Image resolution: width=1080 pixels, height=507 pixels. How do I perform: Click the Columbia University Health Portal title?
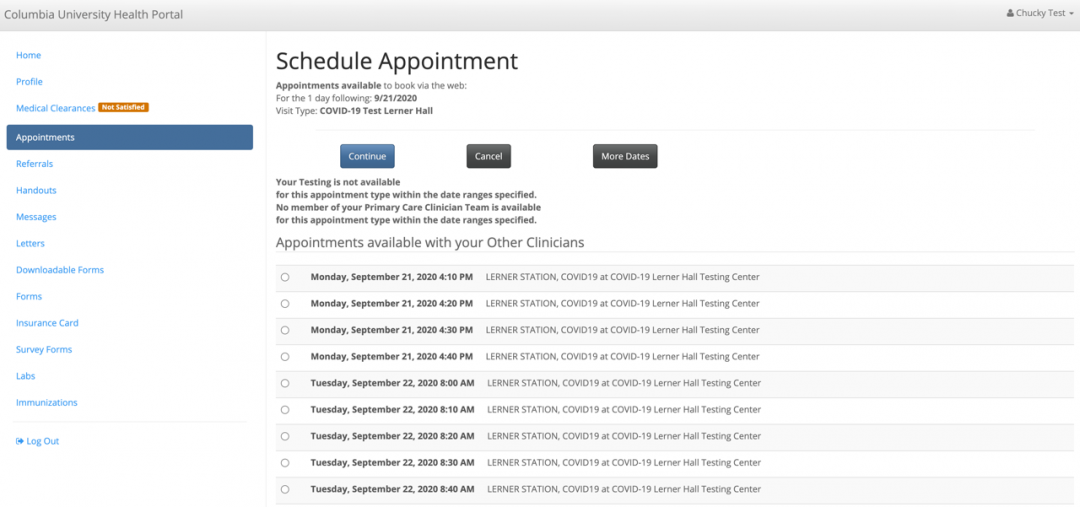point(93,15)
